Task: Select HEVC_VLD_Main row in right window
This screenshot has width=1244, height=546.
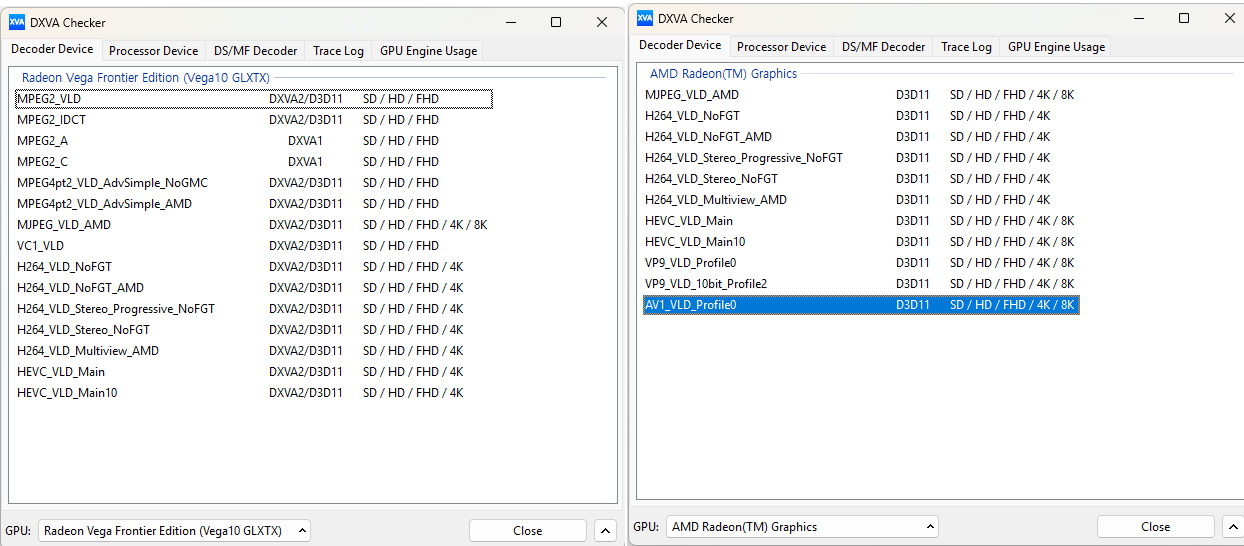Action: click(x=861, y=221)
